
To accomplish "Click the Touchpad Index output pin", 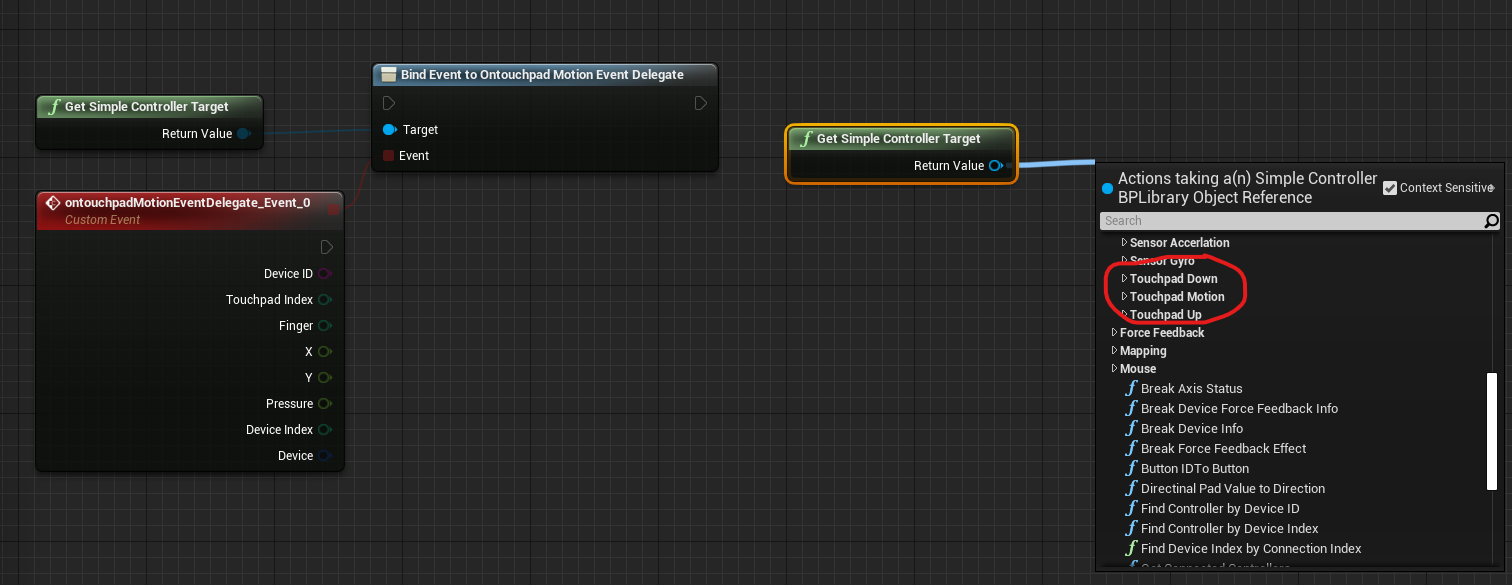I will click(325, 300).
